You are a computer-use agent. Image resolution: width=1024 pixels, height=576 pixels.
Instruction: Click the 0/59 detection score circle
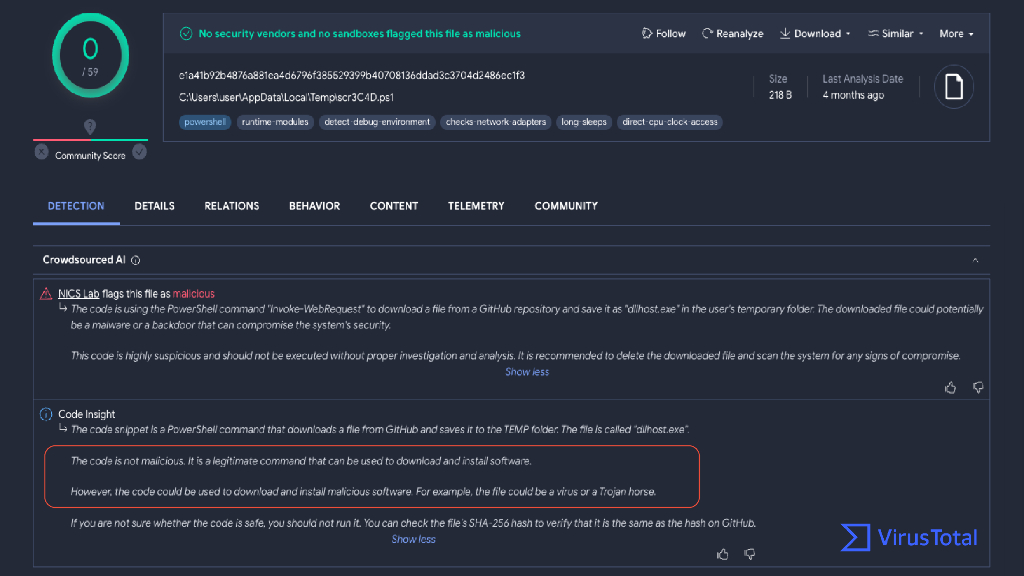pyautogui.click(x=90, y=56)
